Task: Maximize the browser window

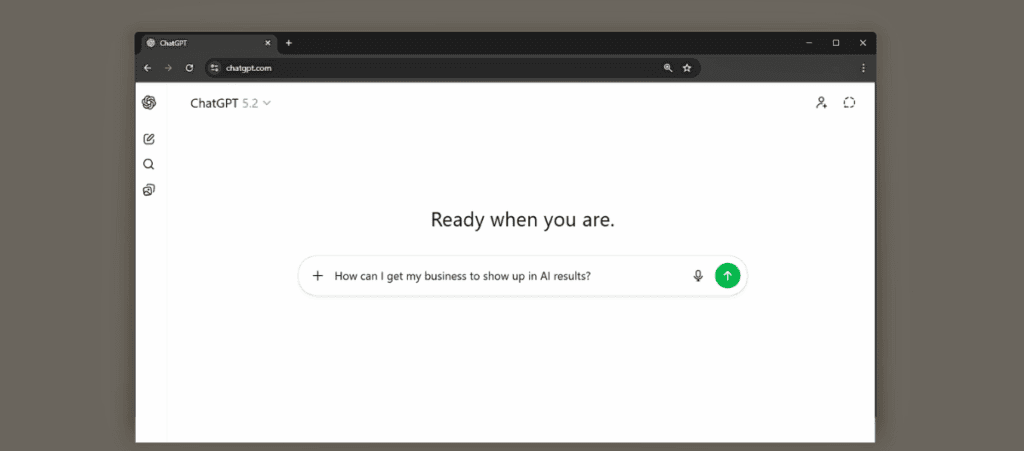Action: [836, 43]
